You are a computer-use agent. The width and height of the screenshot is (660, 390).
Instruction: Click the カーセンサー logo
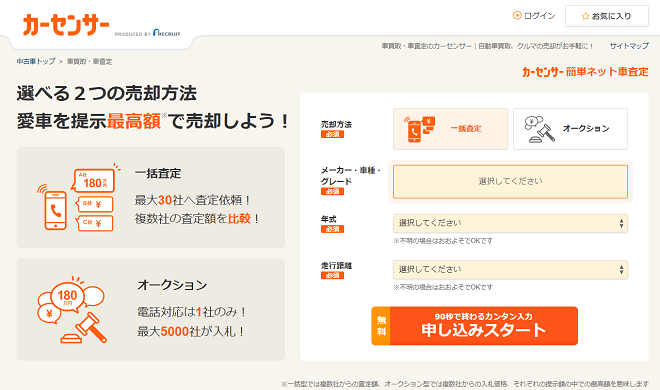pyautogui.click(x=66, y=24)
